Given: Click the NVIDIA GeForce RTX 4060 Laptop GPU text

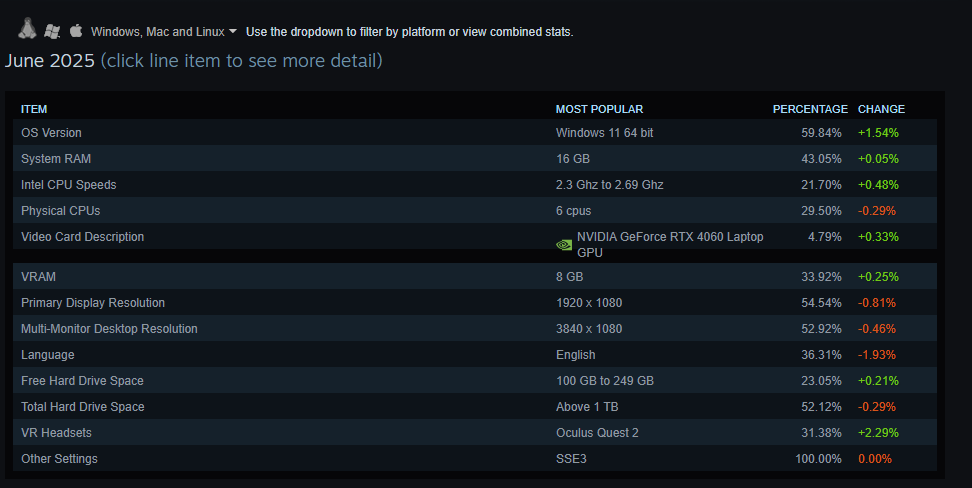Looking at the screenshot, I should 670,244.
